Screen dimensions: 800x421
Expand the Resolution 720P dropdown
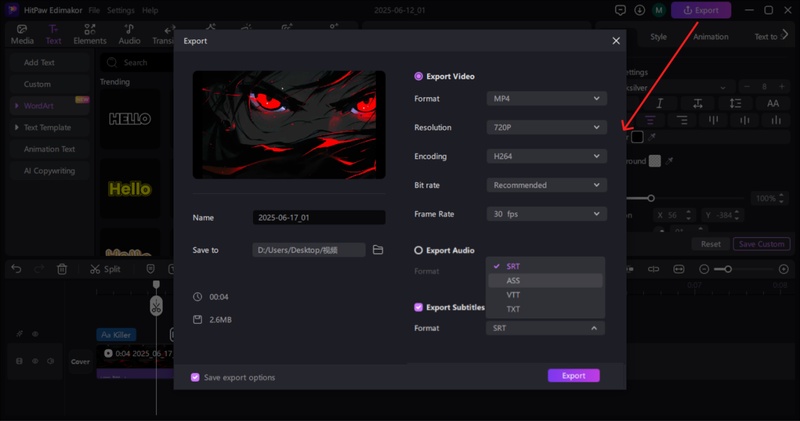click(x=546, y=128)
